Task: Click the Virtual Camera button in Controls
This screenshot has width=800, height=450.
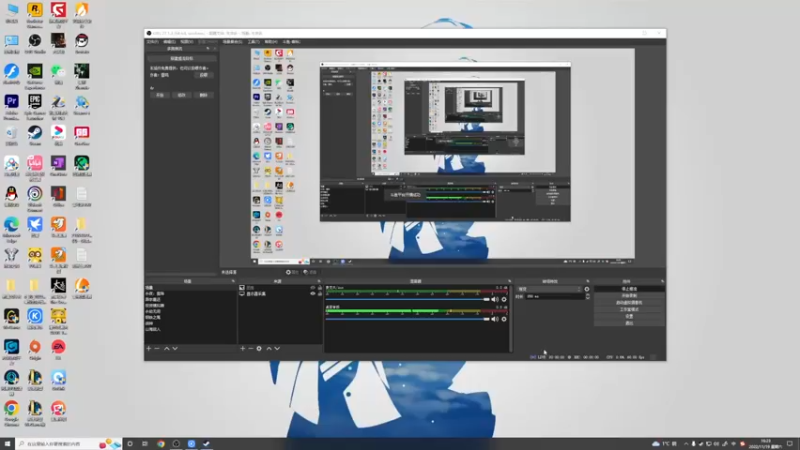Action: [x=629, y=303]
